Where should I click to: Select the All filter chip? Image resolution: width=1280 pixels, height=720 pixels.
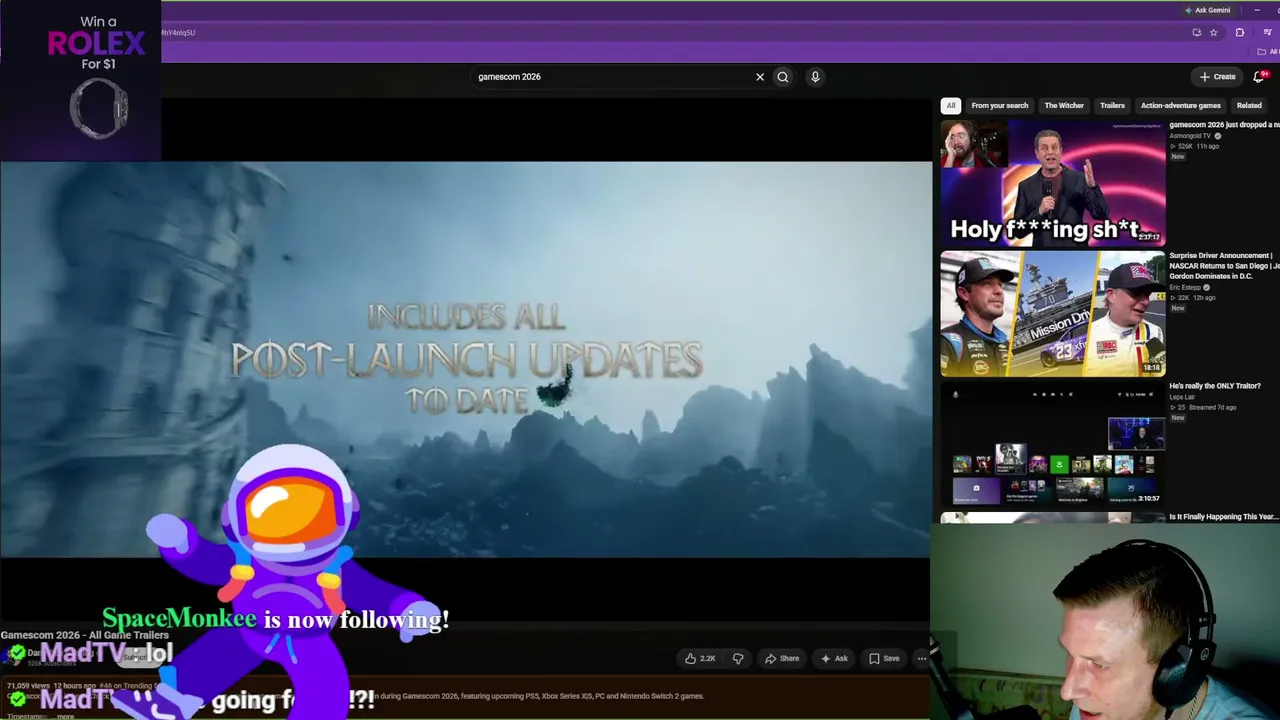(x=951, y=105)
